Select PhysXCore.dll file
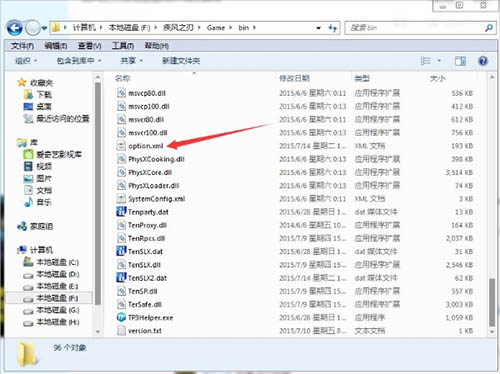500x374 pixels. pos(150,172)
